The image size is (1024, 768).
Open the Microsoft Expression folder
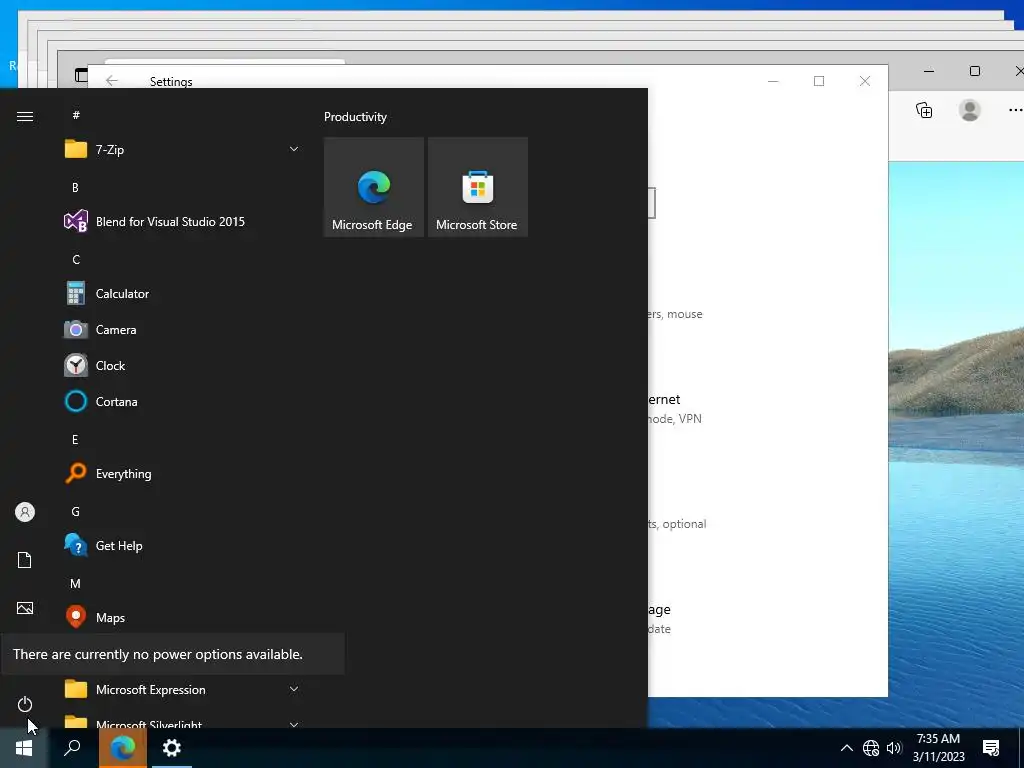pyautogui.click(x=183, y=690)
